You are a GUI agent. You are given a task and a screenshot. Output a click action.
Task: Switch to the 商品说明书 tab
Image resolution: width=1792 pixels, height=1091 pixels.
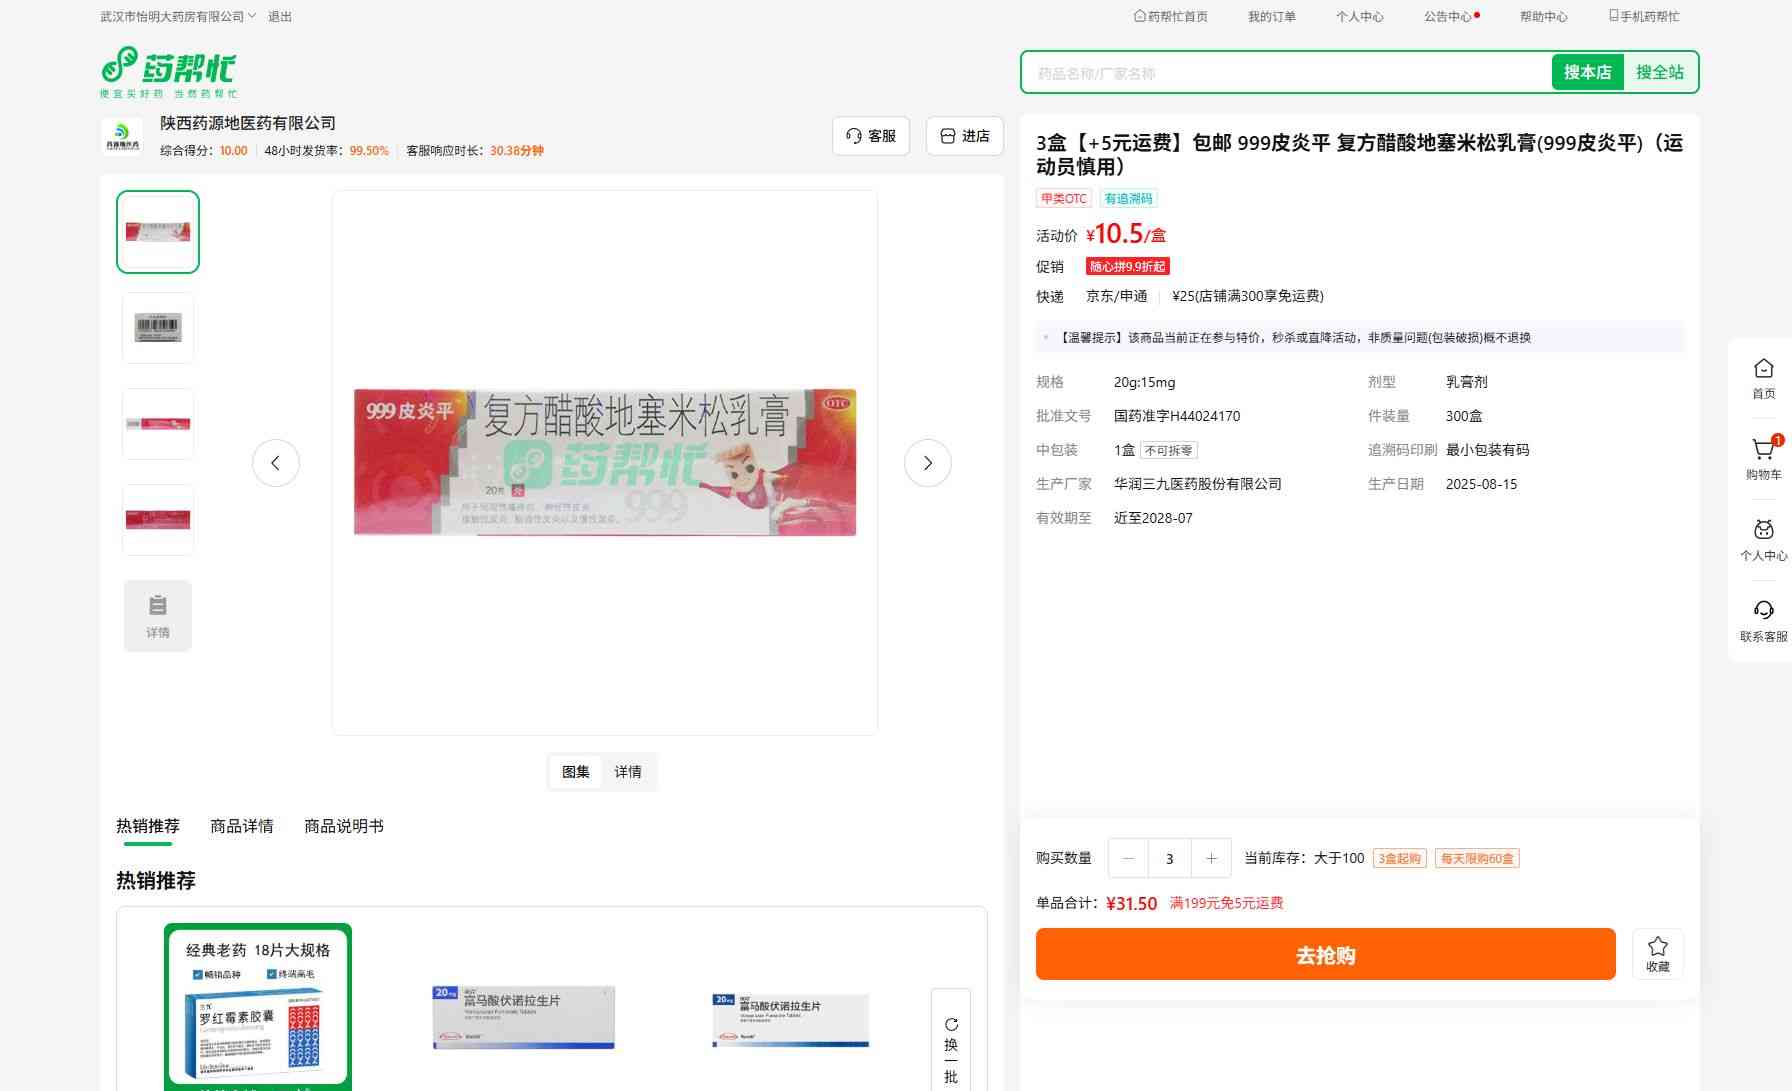[x=343, y=826]
